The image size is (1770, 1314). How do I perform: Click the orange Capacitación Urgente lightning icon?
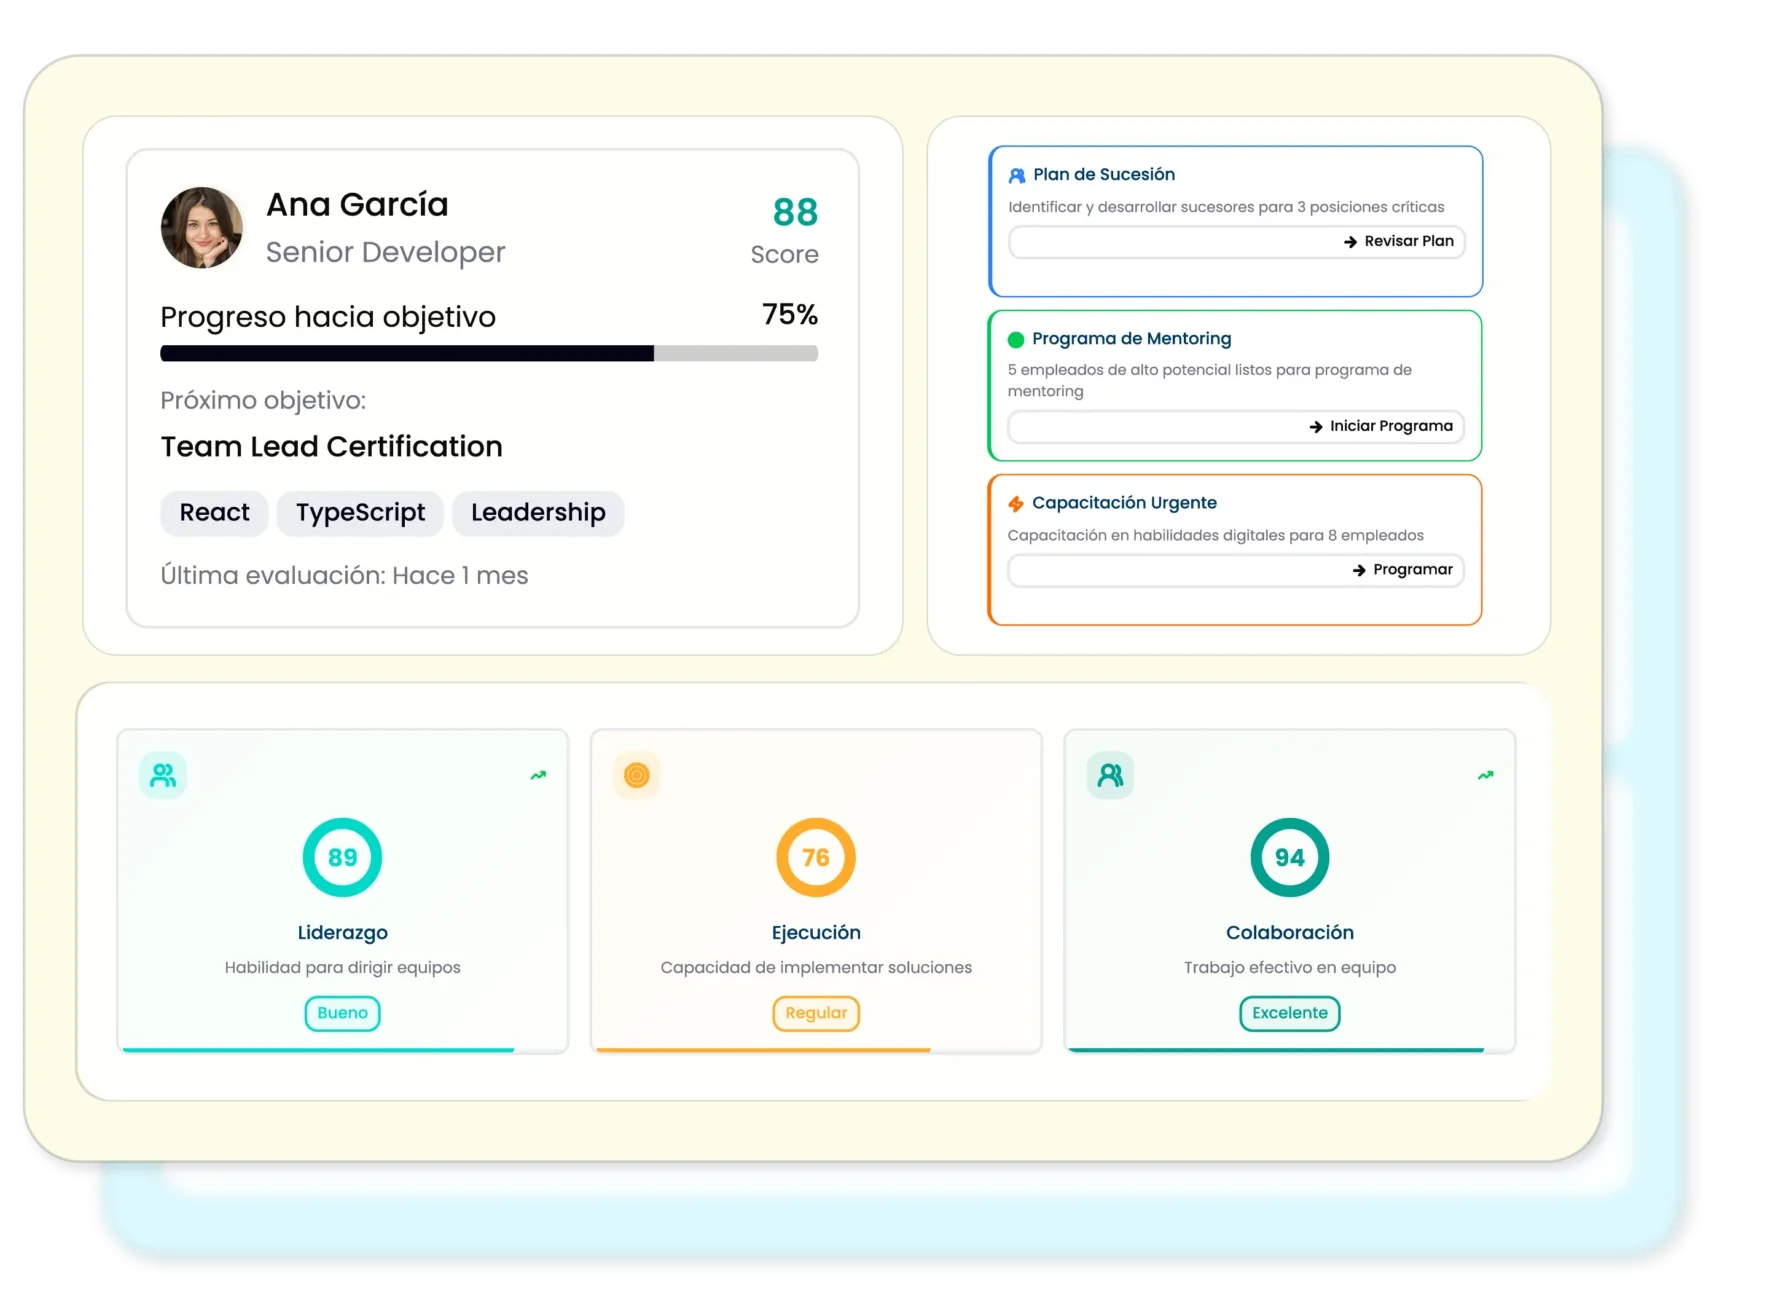pos(1016,504)
